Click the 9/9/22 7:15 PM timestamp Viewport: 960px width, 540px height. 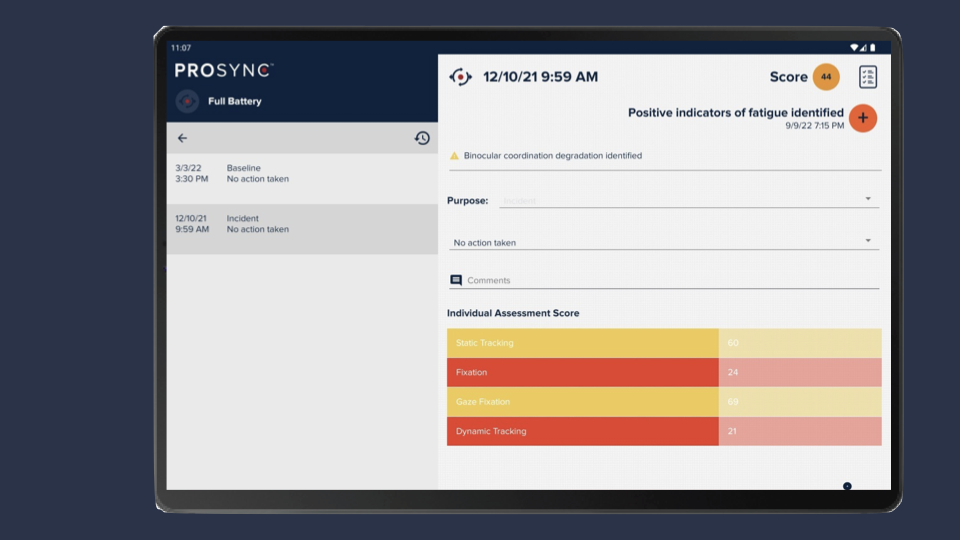[814, 126]
